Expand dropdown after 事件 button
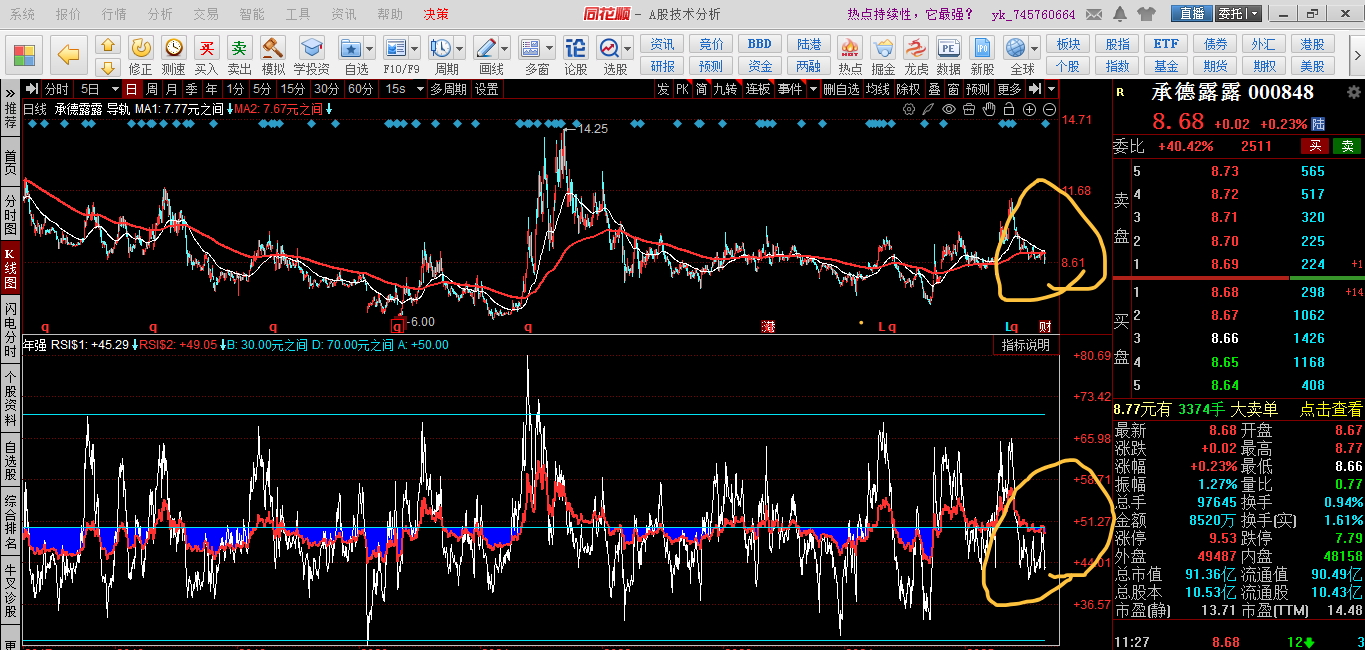The height and width of the screenshot is (650, 1365). point(814,89)
